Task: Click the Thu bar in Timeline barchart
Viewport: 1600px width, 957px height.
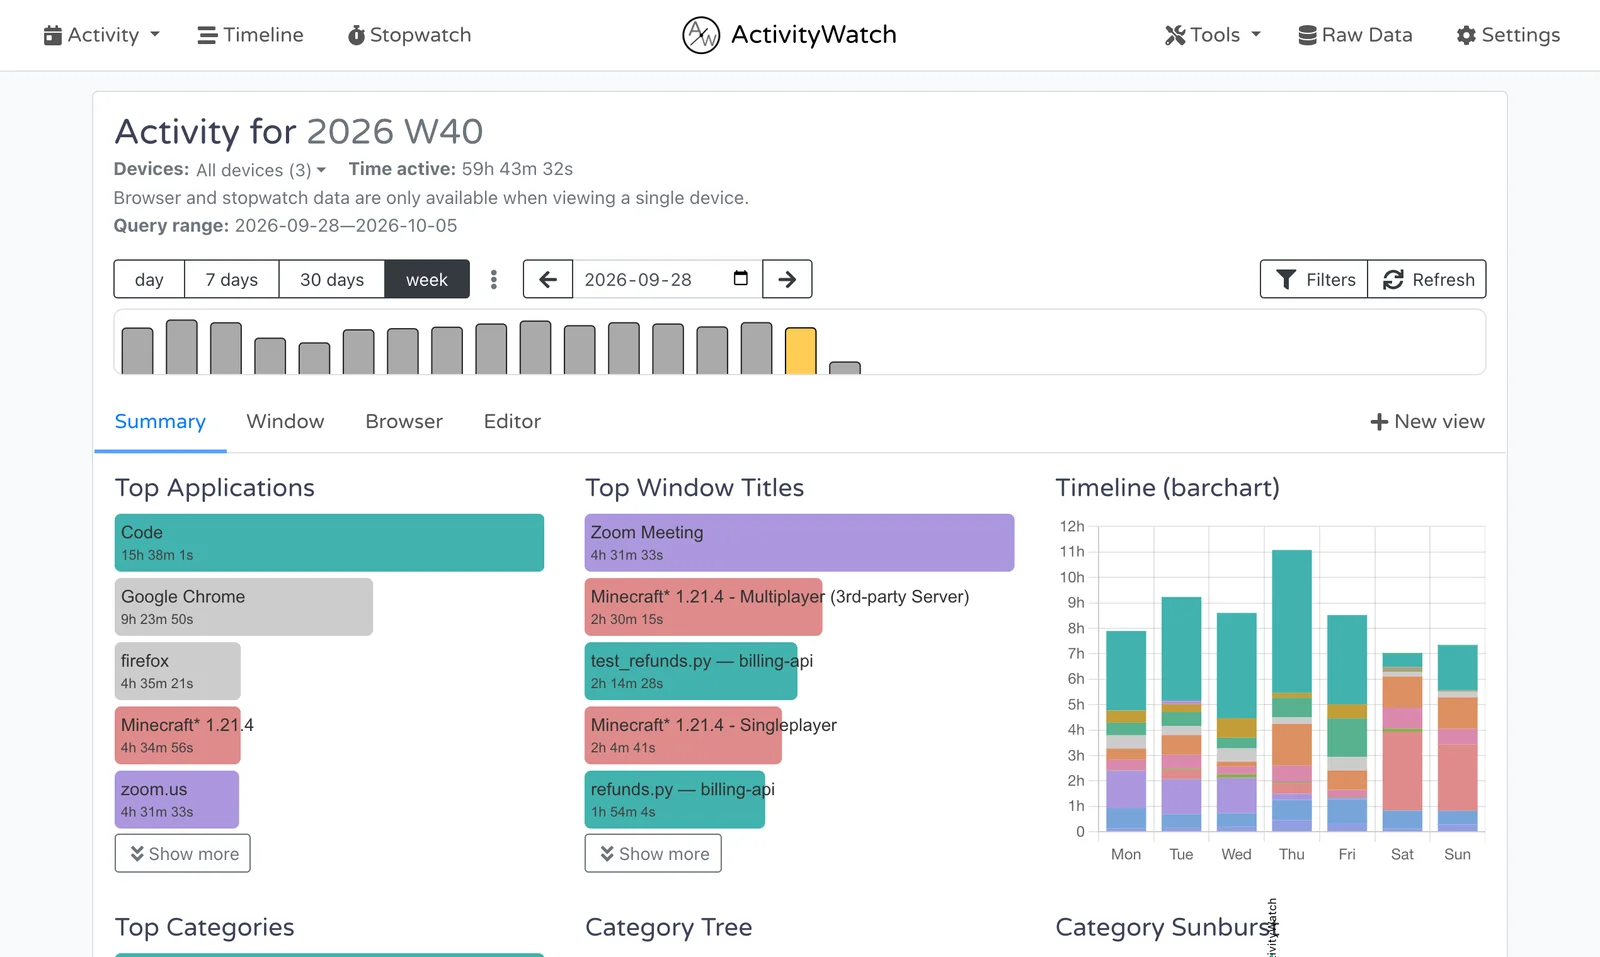Action: tap(1291, 690)
